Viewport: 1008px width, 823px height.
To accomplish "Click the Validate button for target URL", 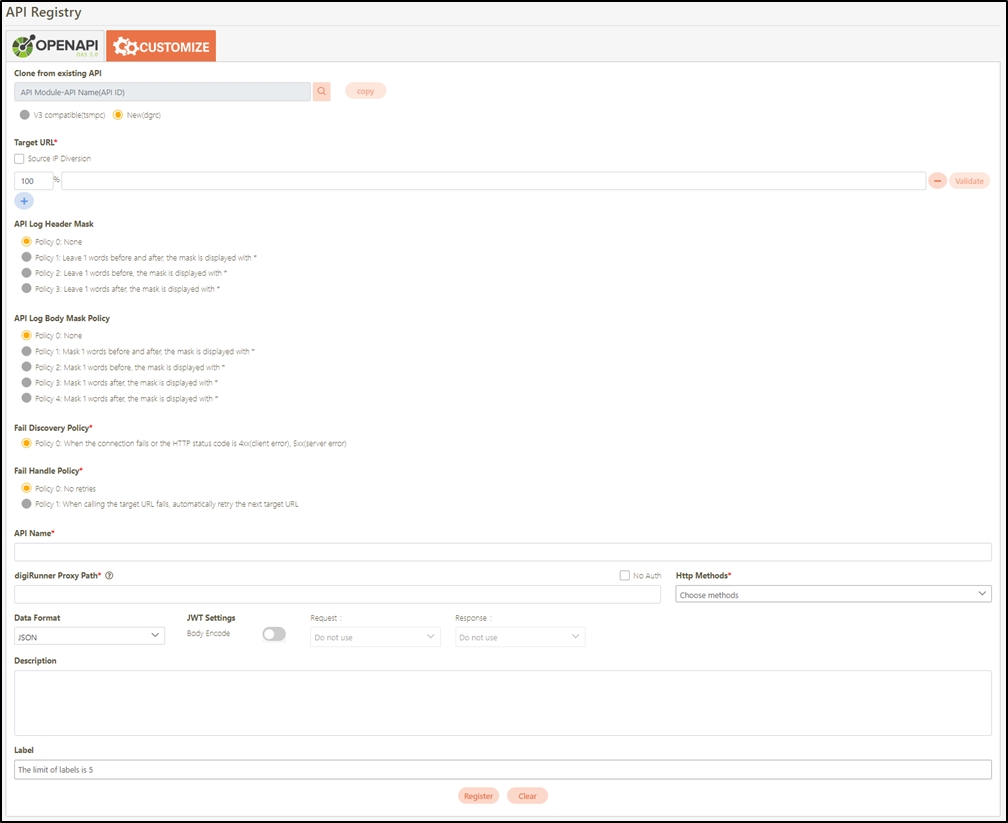I will pos(969,181).
